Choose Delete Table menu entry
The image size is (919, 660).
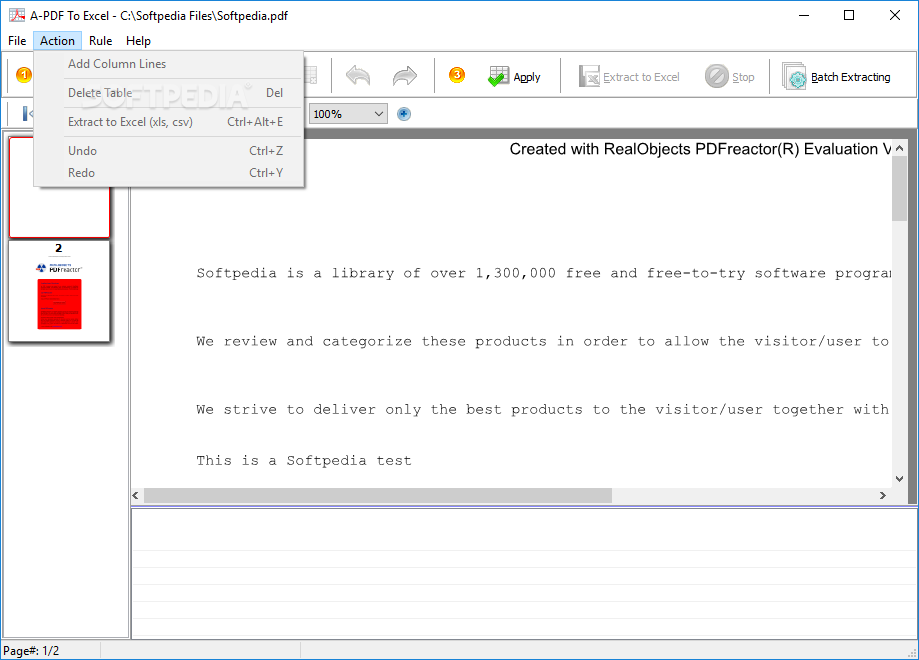click(168, 93)
